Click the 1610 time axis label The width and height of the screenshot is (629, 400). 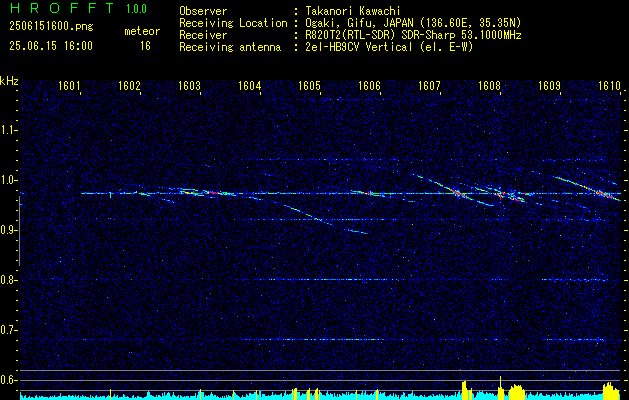[x=610, y=85]
